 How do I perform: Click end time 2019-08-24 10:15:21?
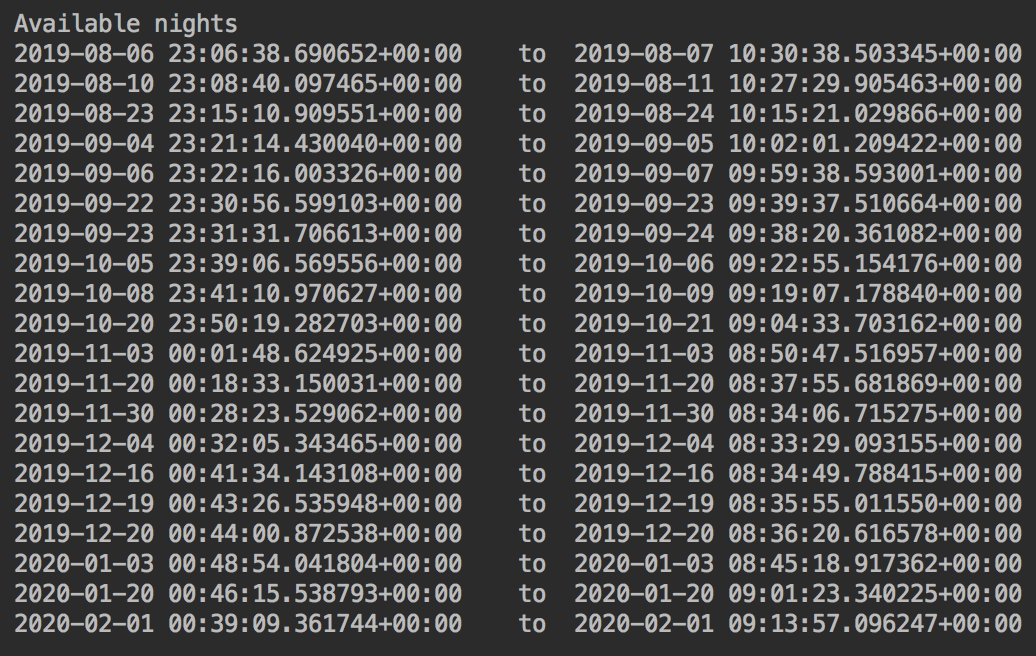tap(797, 114)
